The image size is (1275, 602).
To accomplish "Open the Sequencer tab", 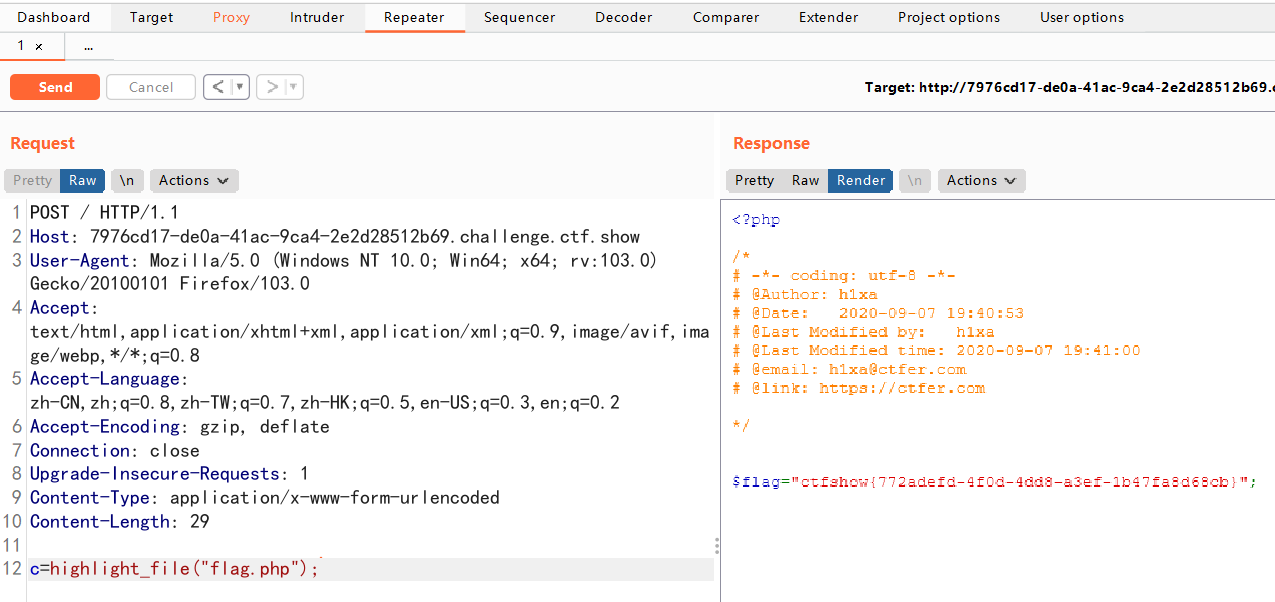I will coord(519,17).
